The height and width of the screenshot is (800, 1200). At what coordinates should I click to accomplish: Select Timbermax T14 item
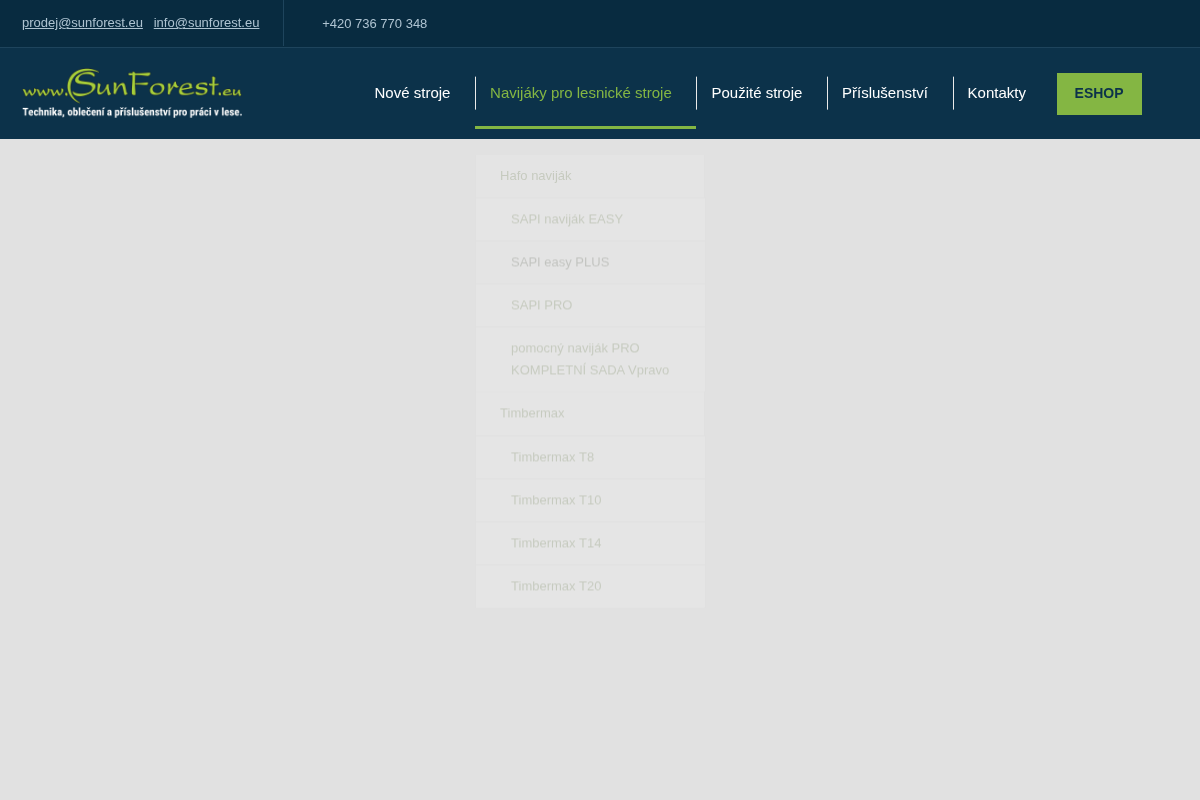coord(590,543)
